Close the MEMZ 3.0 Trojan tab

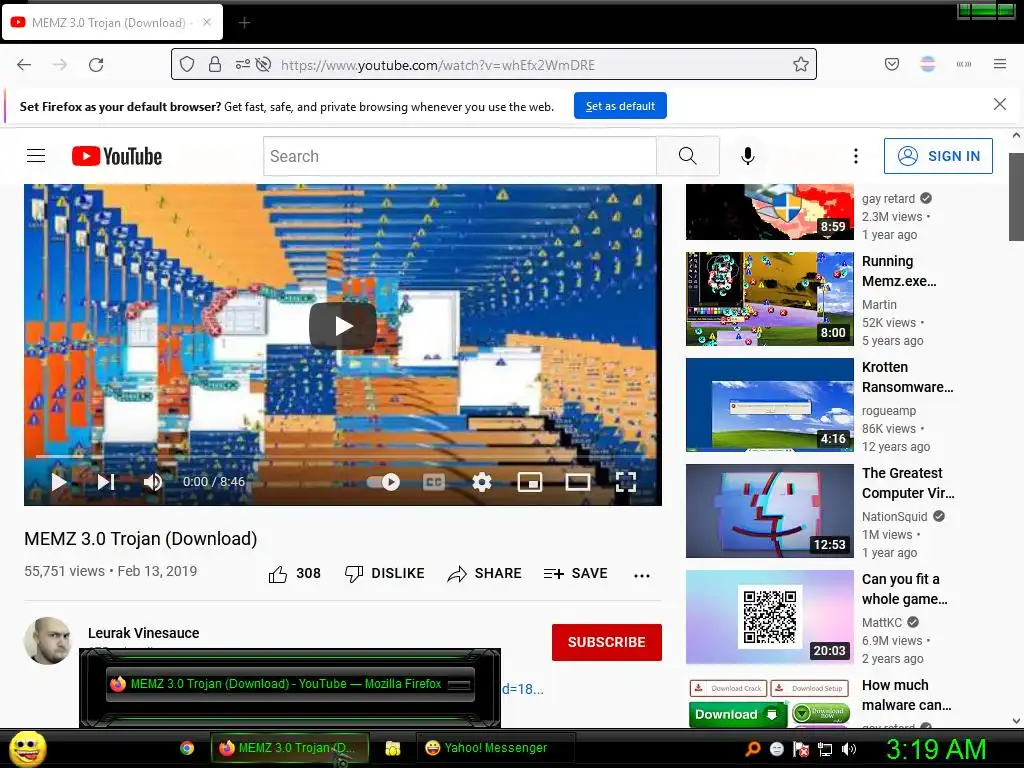206,22
